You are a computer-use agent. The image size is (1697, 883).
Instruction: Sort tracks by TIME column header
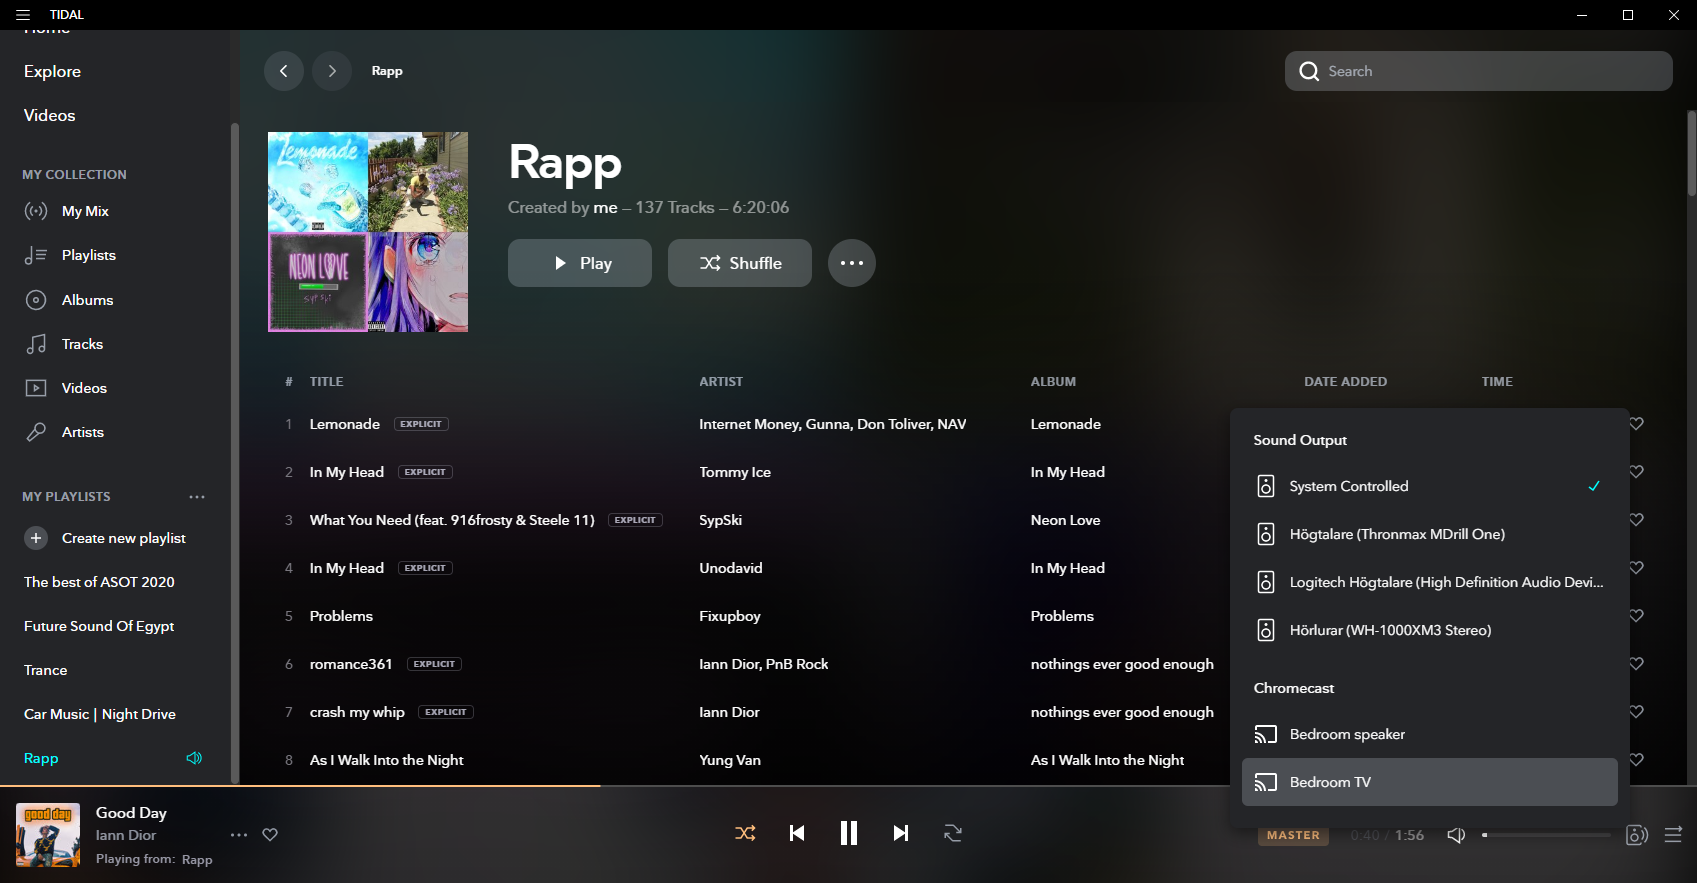point(1497,382)
